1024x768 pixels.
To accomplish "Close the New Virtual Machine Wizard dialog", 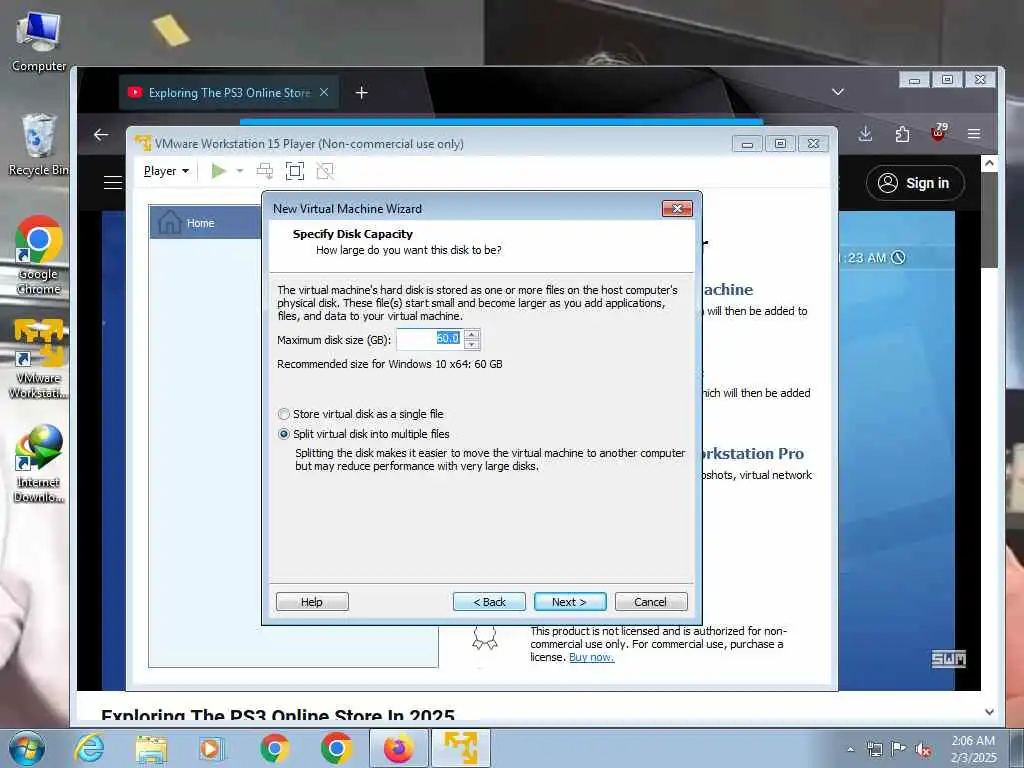I will [x=677, y=208].
